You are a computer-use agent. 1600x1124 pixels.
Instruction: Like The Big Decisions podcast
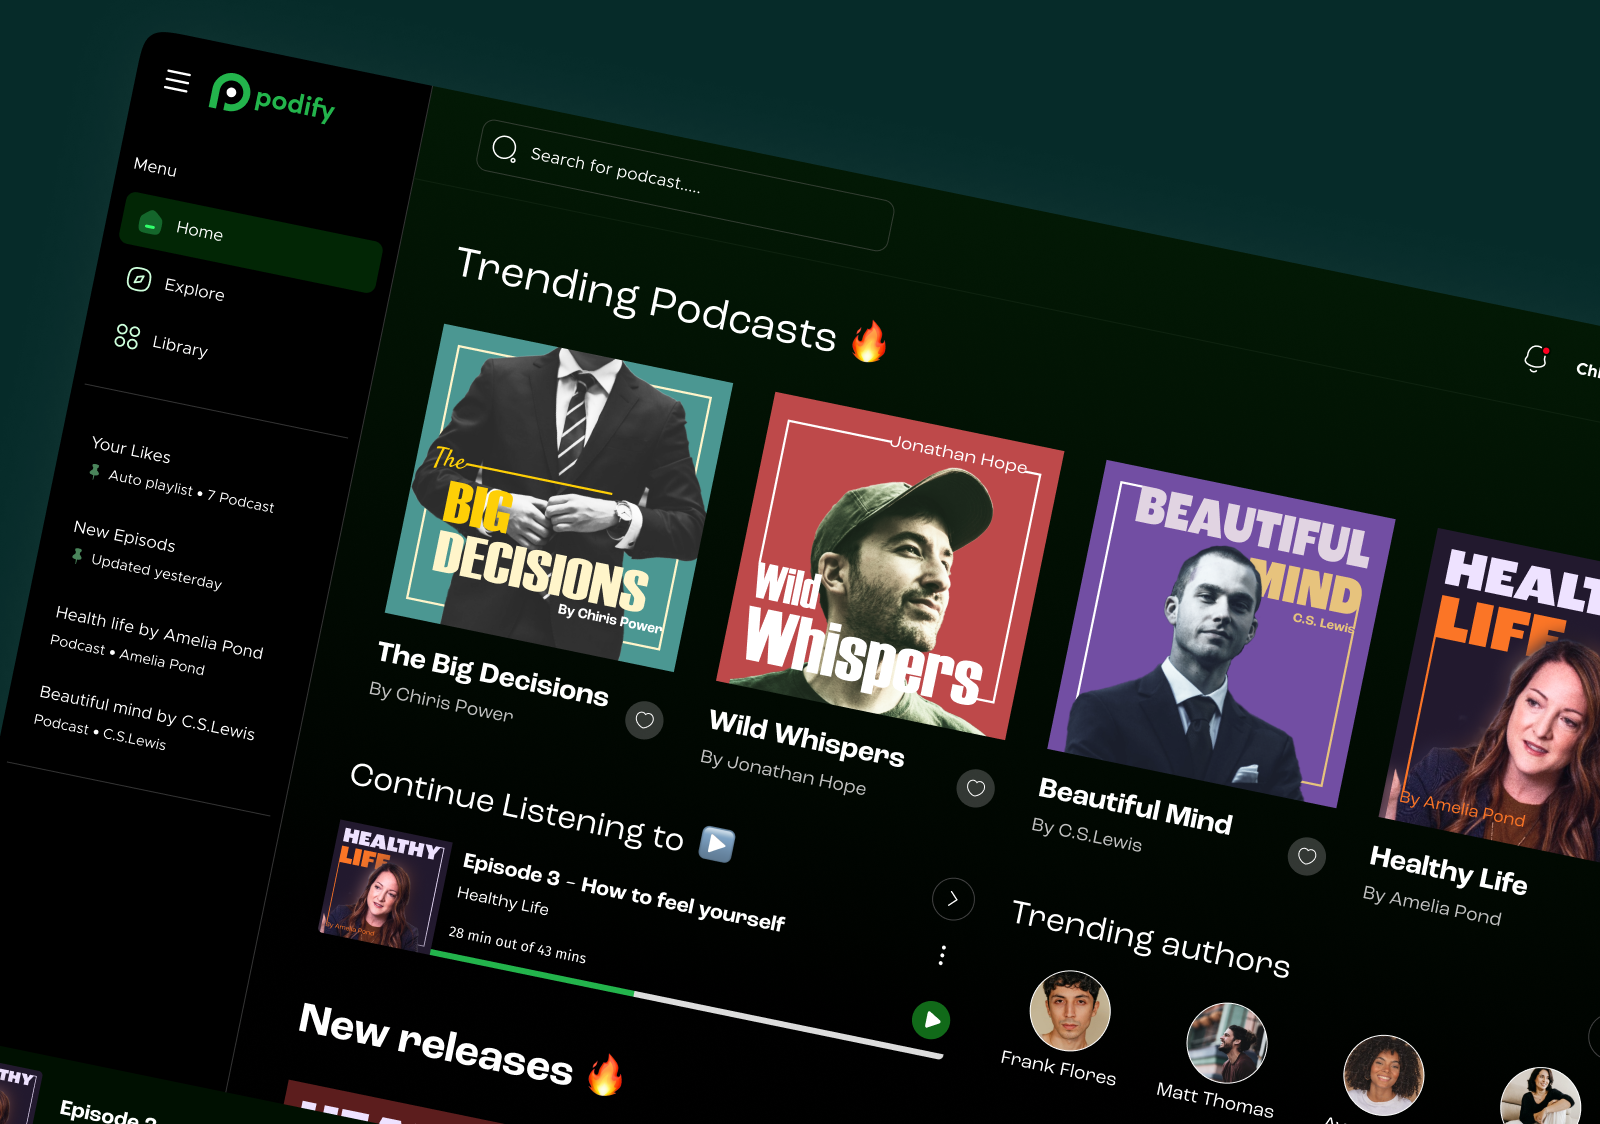[x=644, y=721]
